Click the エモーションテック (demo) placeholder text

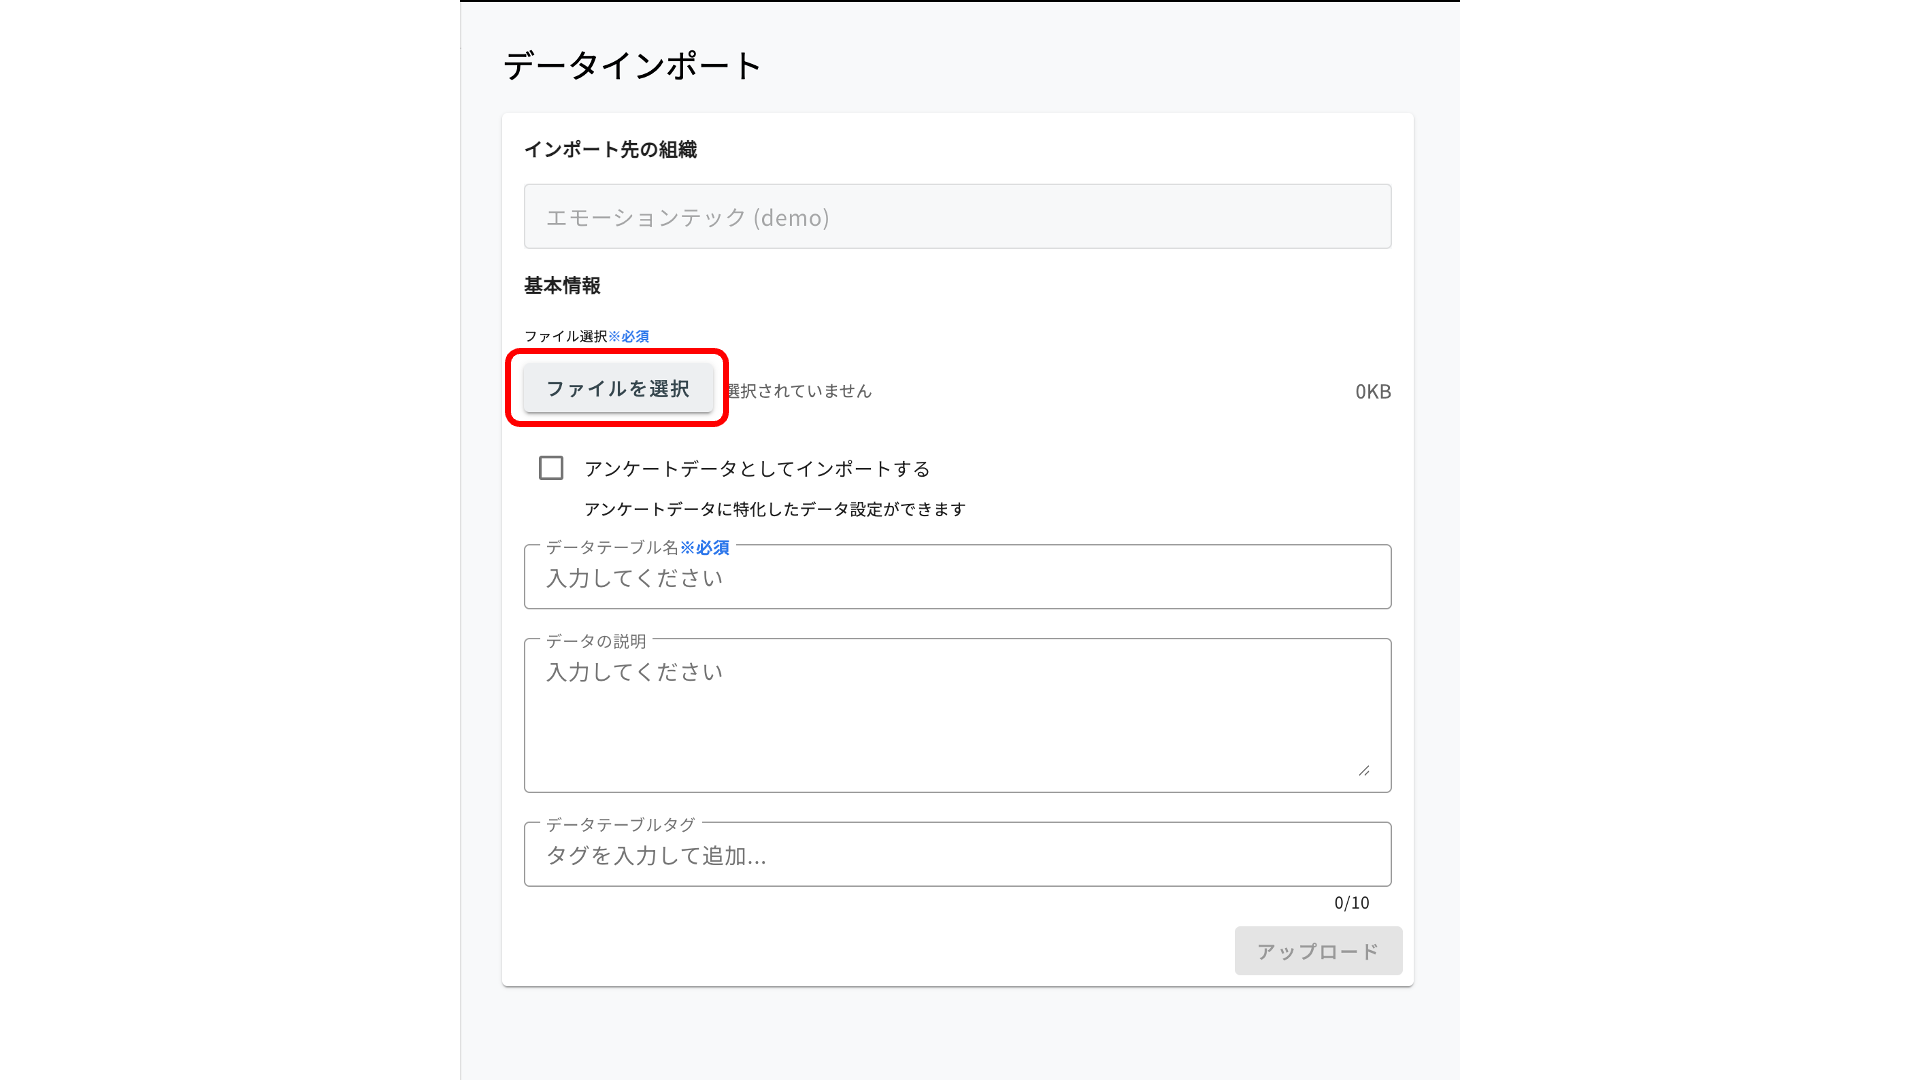tap(687, 217)
